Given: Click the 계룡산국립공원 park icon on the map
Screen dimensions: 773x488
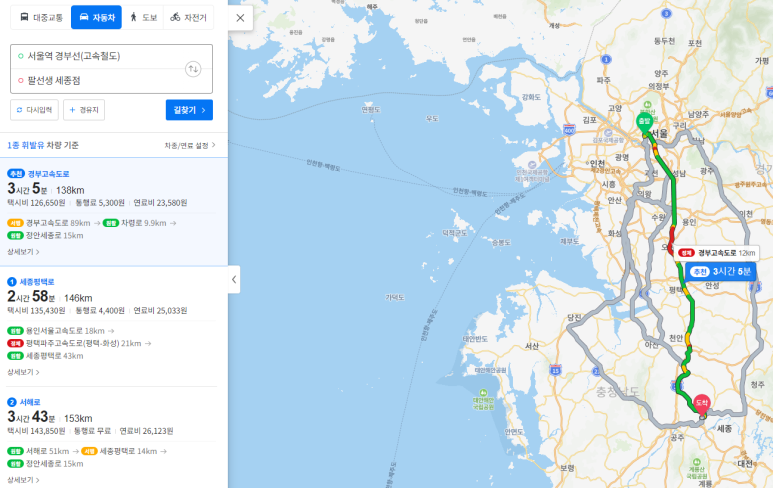Looking at the screenshot, I should tap(696, 462).
